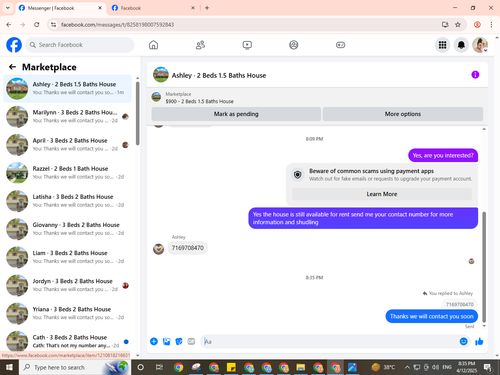Click Ashley's house thumbnail in chat header

[x=161, y=75]
